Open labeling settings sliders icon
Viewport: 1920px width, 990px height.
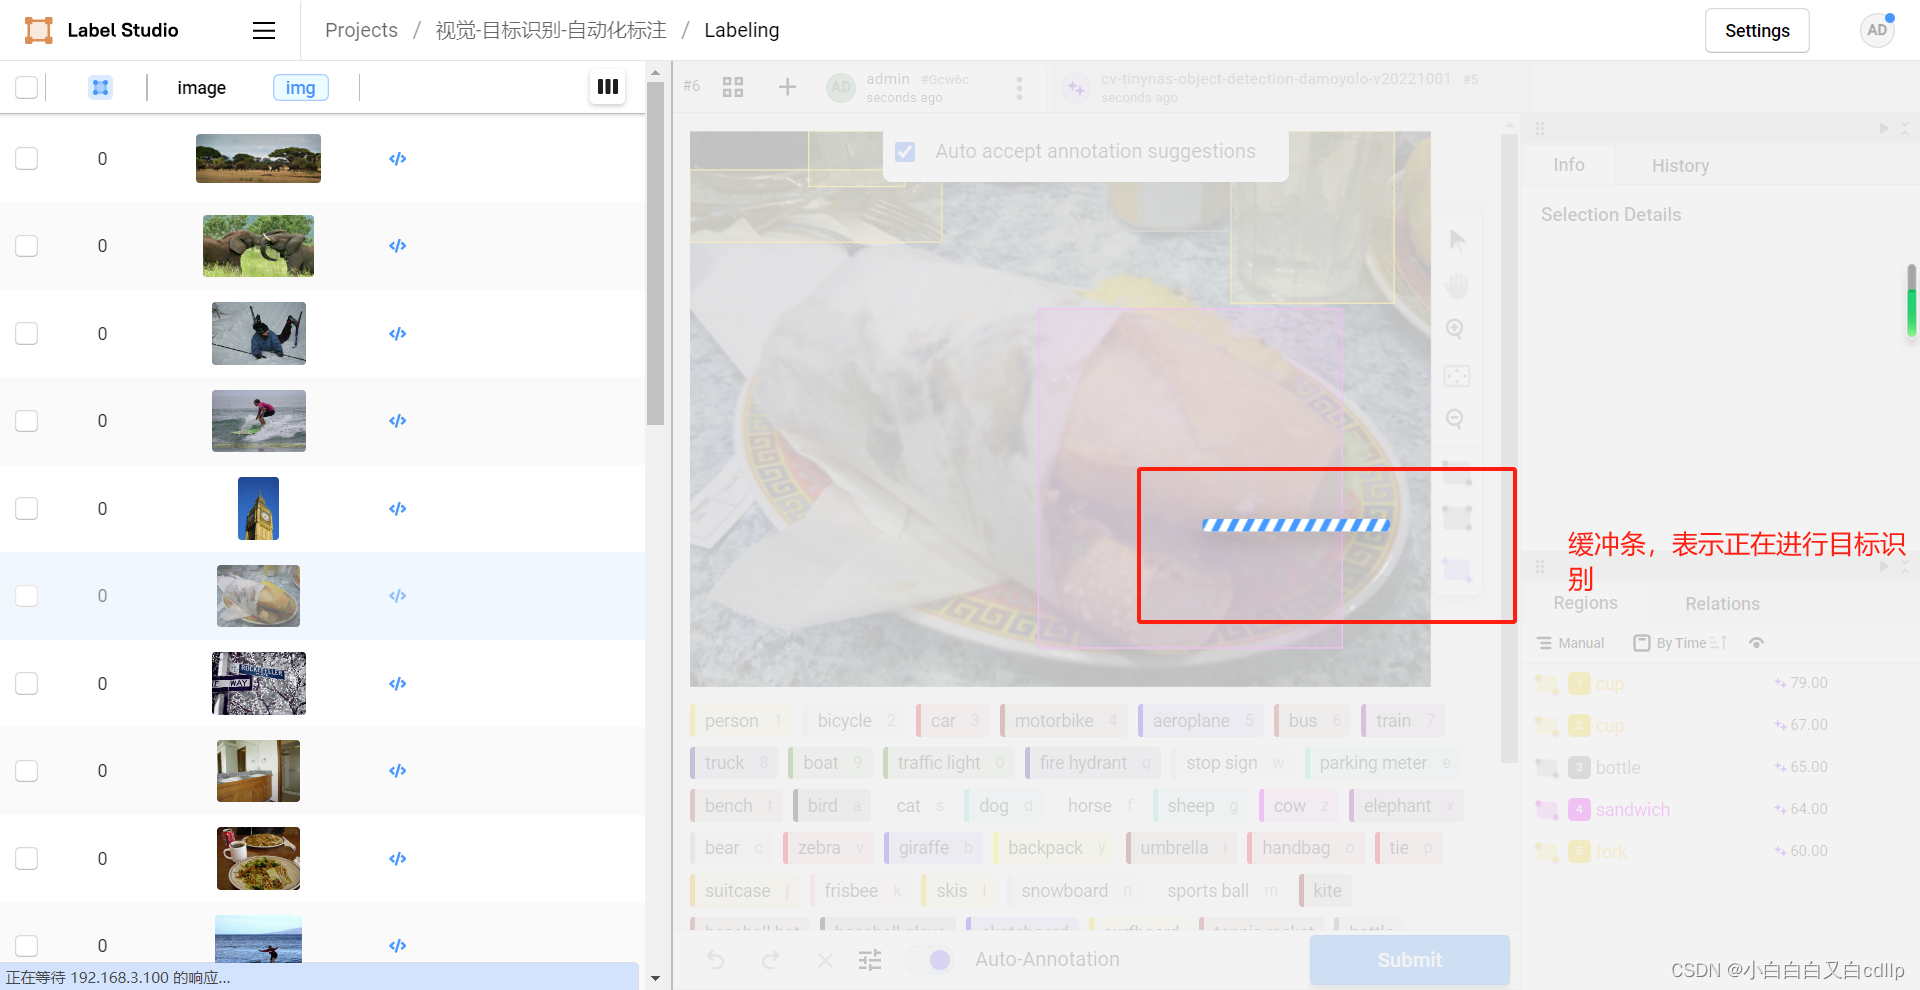point(870,960)
